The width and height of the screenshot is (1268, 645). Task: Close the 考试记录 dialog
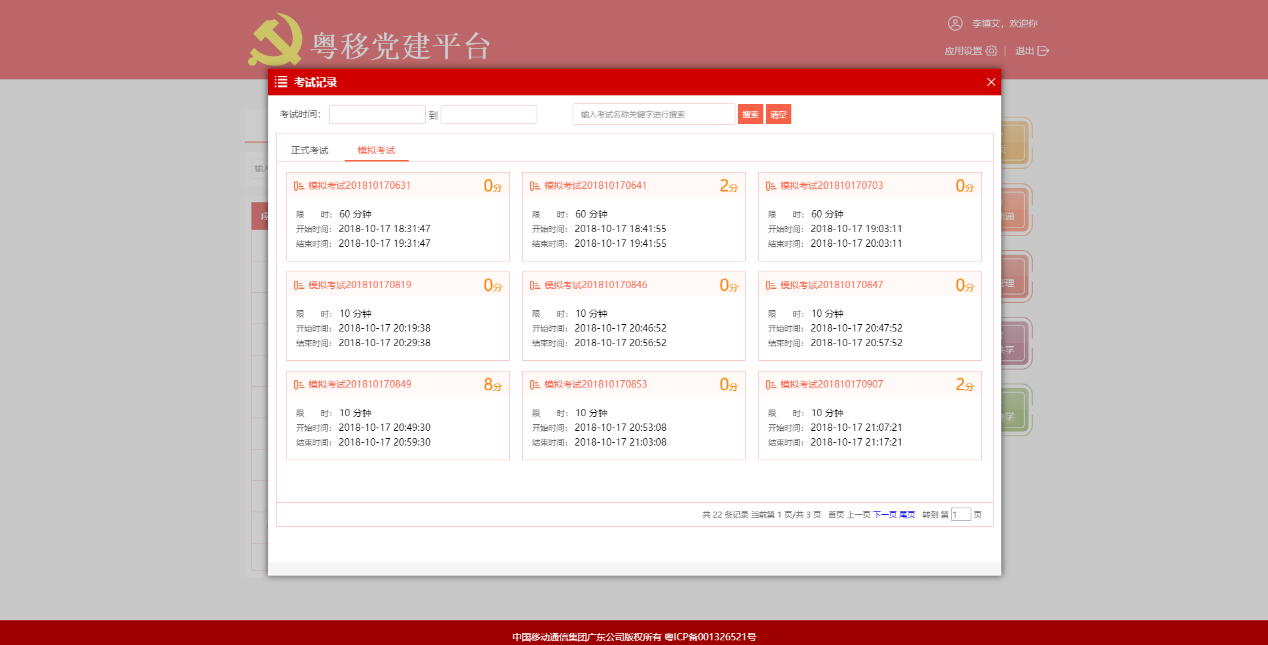(991, 82)
